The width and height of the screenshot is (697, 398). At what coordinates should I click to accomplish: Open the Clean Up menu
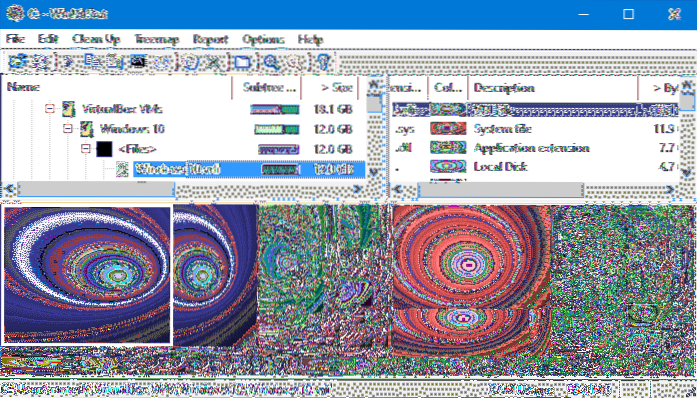pos(96,40)
